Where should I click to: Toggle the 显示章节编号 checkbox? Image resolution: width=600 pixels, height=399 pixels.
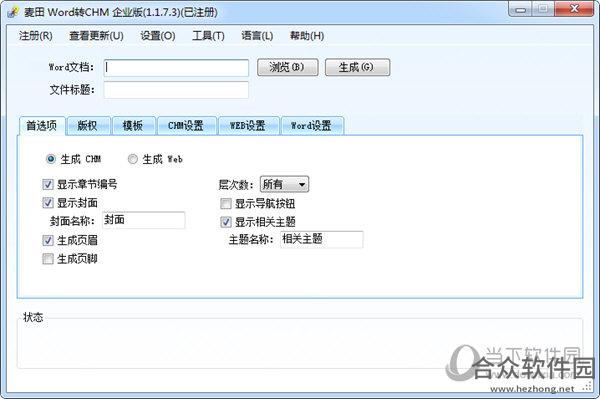[x=47, y=185]
